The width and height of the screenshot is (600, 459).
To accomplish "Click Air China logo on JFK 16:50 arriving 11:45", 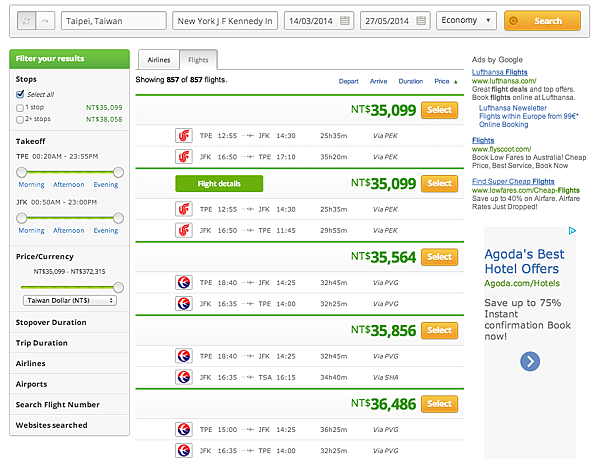I will 184,230.
